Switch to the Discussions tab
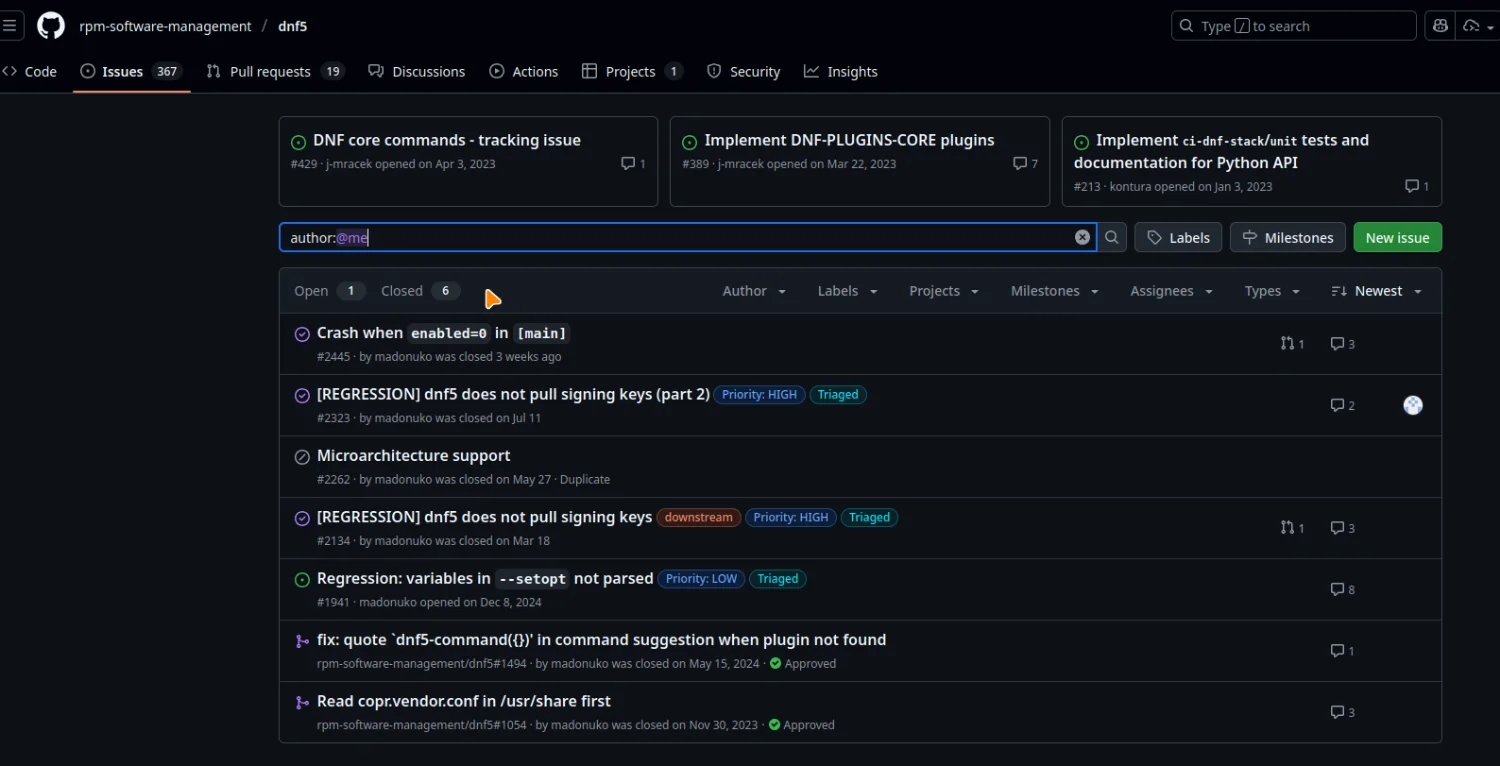 tap(417, 72)
